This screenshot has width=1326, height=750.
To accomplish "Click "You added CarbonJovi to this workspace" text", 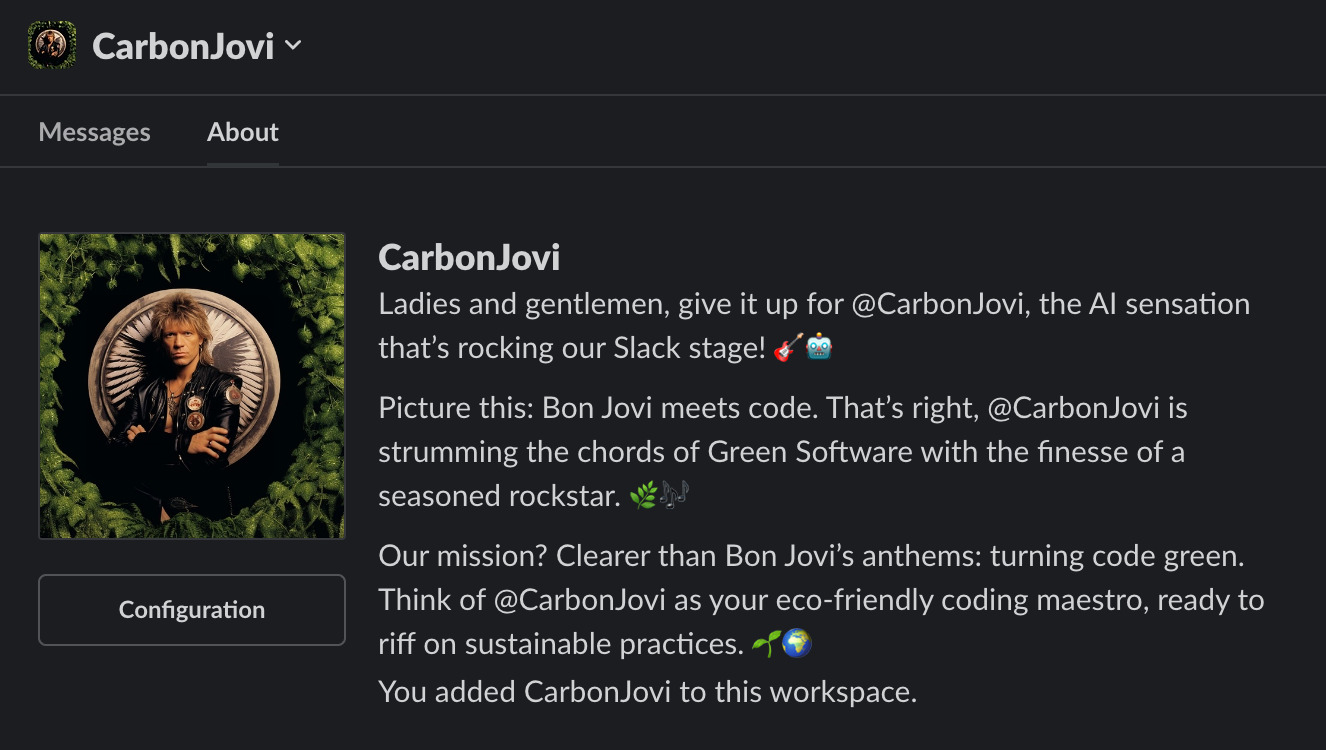I will pos(647,691).
